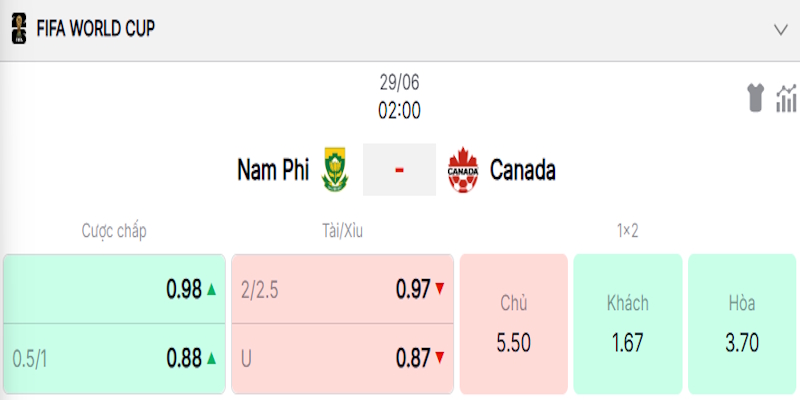Pick Chủ home win at 5.50
This screenshot has height=400, width=800.
(x=514, y=324)
